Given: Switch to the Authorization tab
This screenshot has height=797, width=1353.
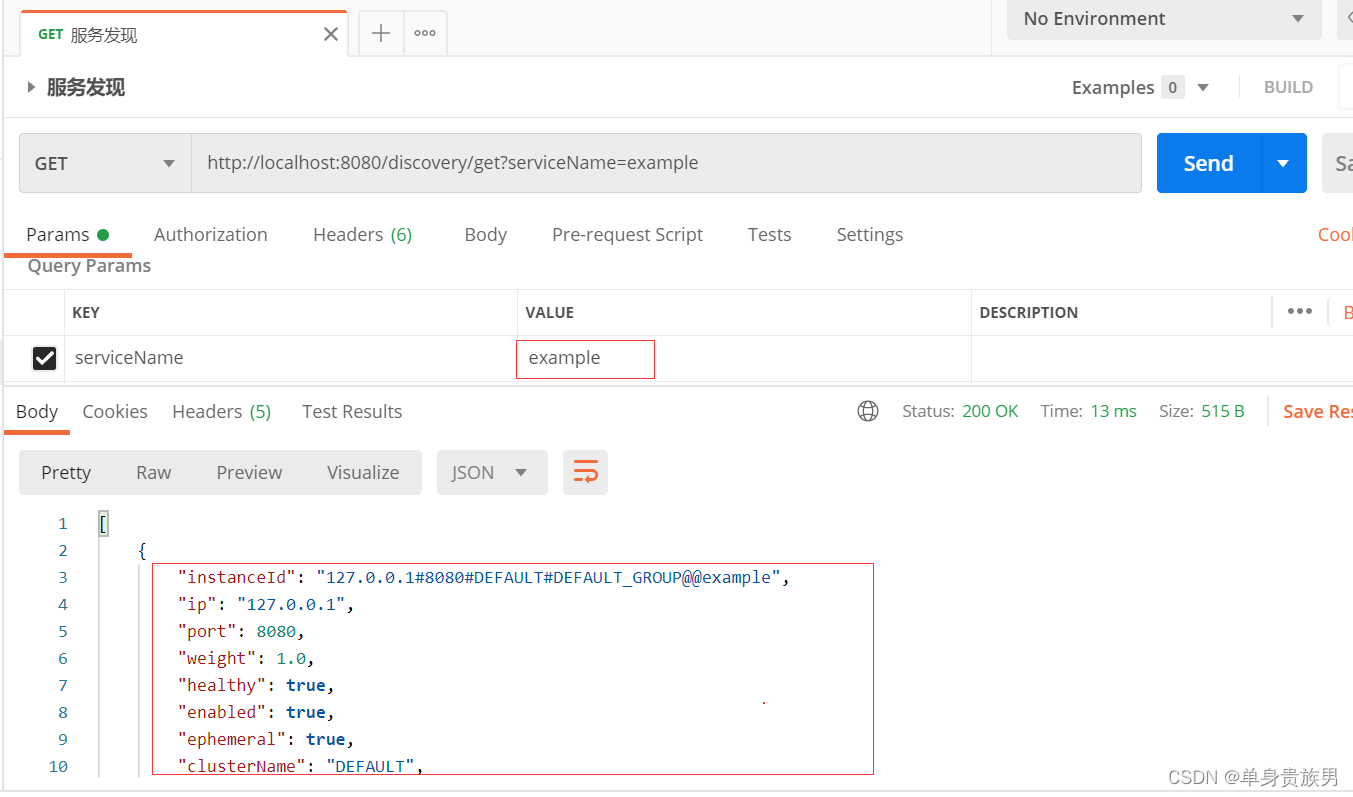Looking at the screenshot, I should 211,235.
